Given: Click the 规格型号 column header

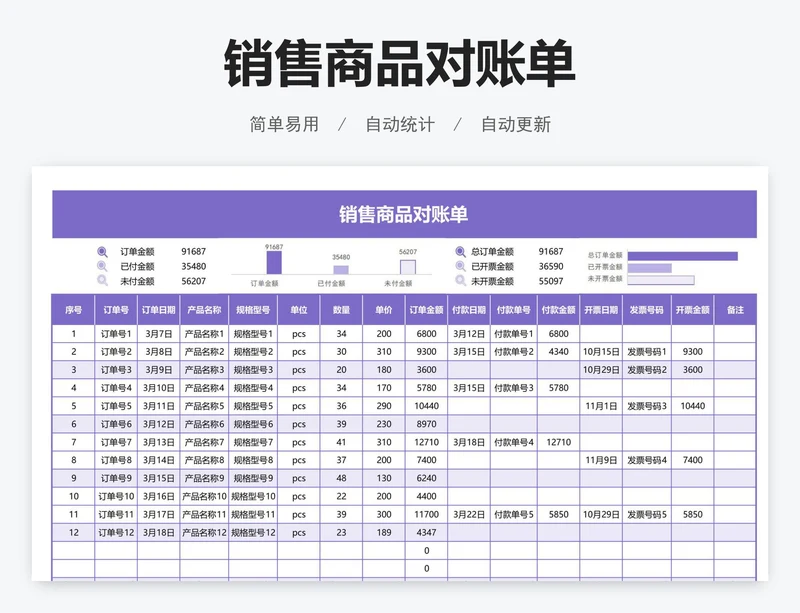Looking at the screenshot, I should (253, 310).
